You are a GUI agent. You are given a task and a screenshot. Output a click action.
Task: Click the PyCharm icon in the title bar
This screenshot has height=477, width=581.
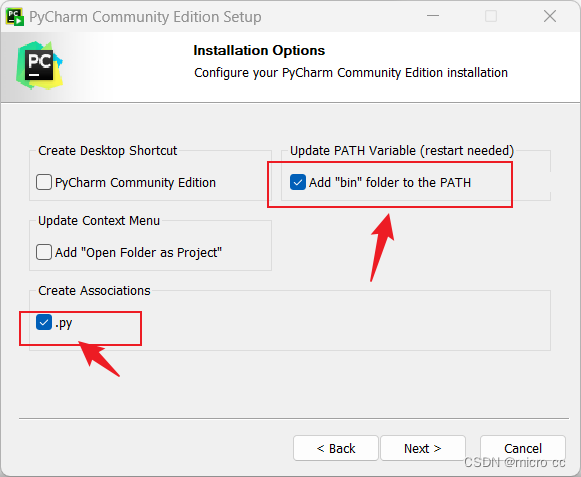15,17
